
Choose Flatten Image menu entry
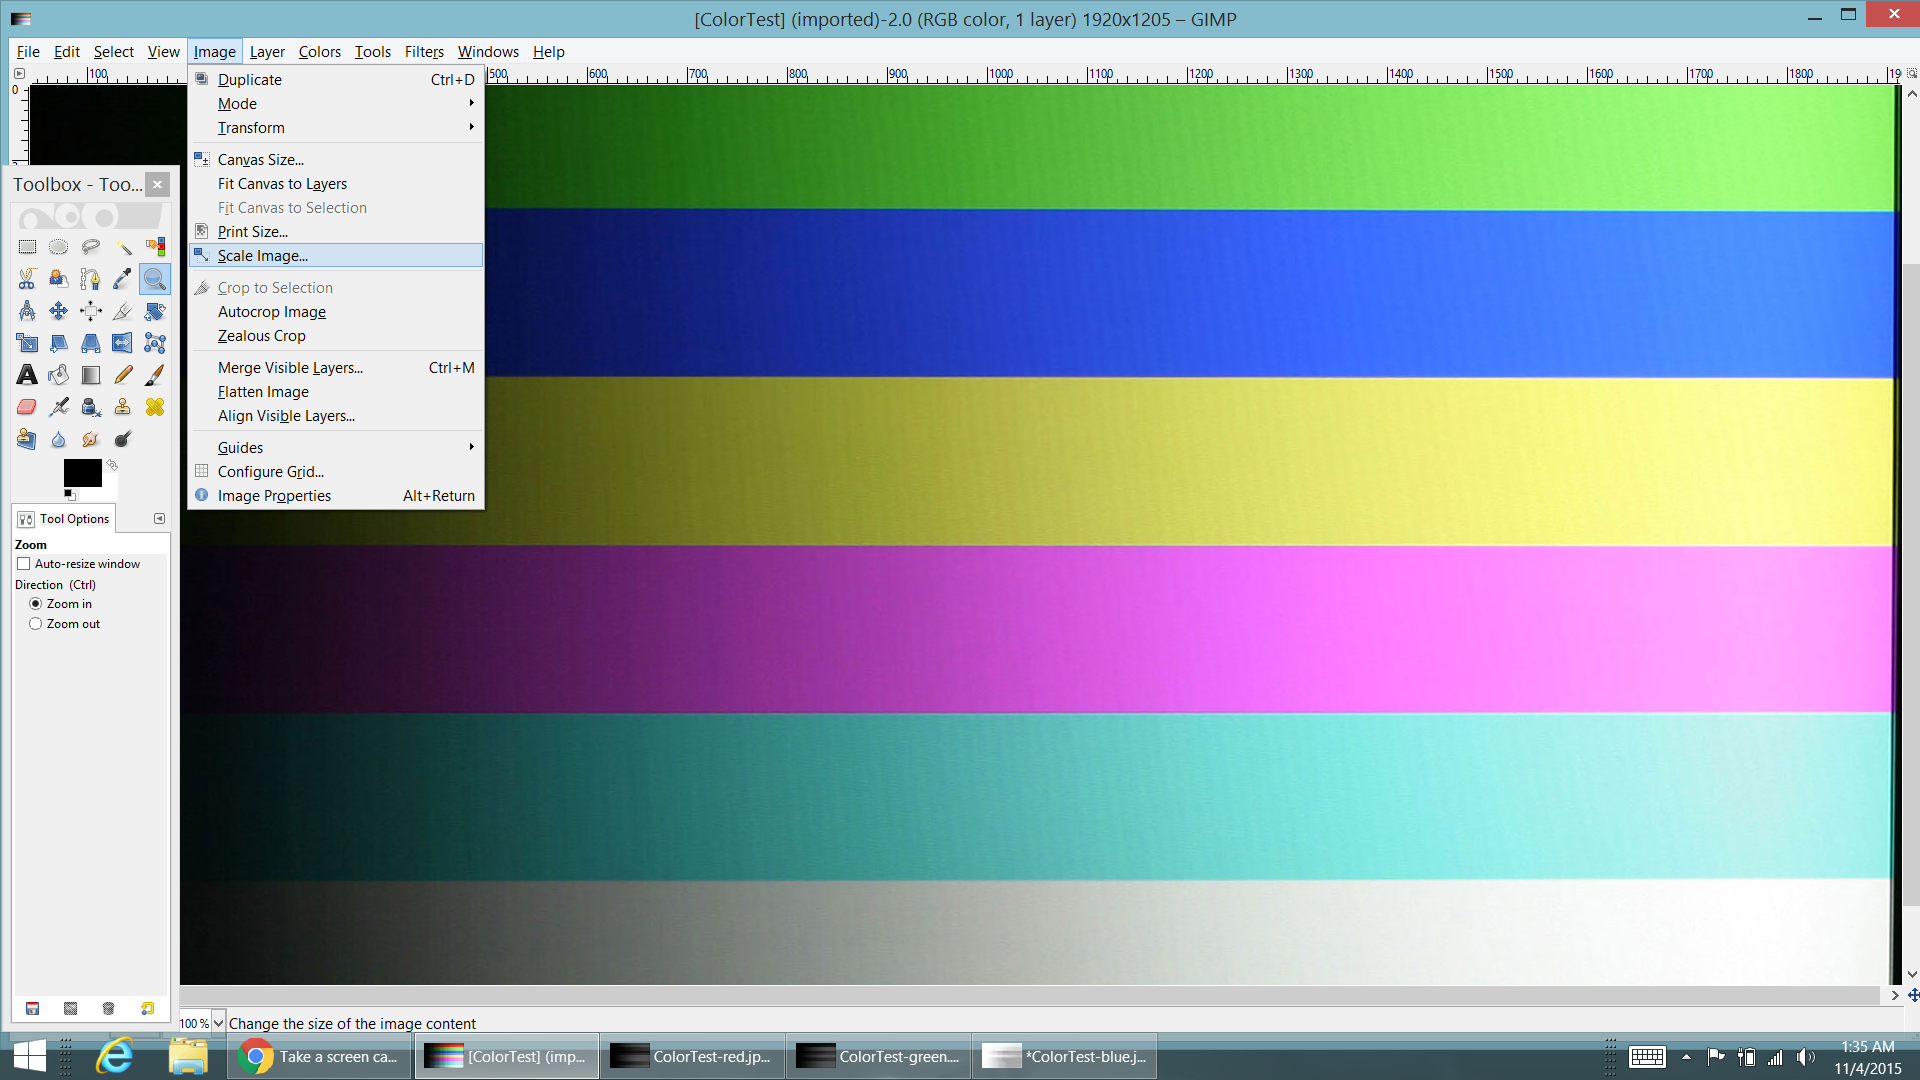(x=336, y=392)
